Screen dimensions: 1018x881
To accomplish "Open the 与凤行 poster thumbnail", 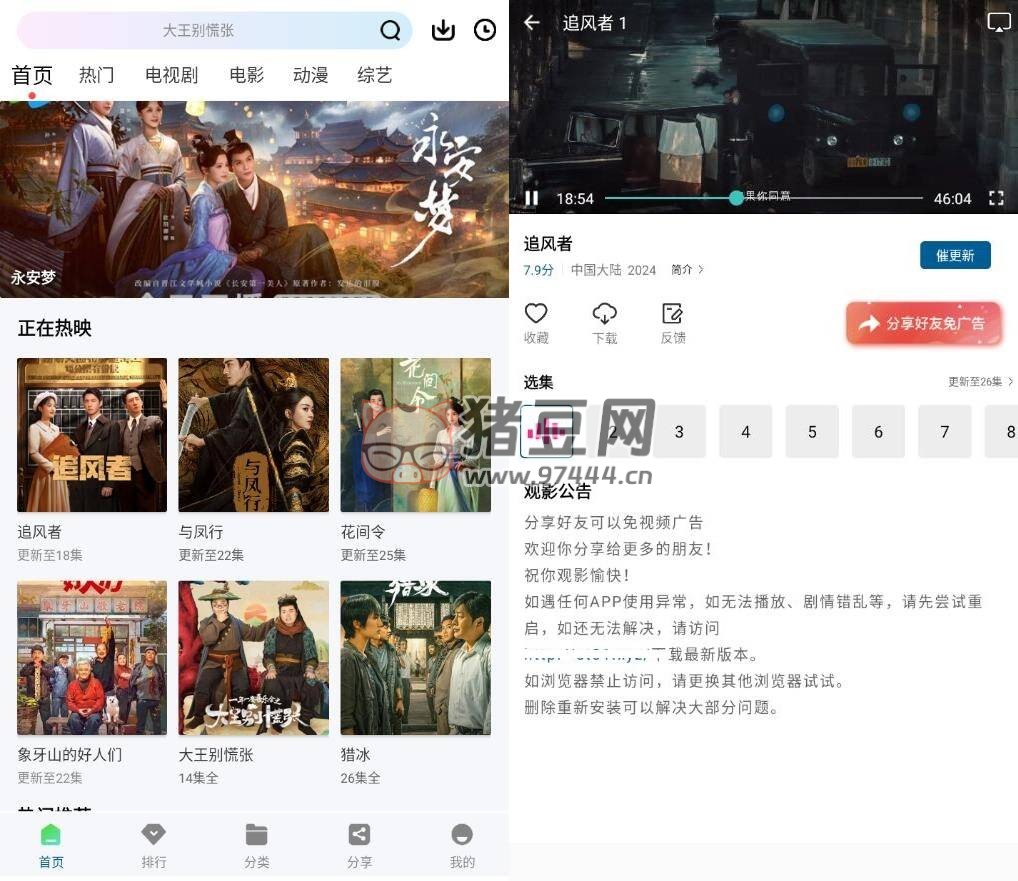I will [x=253, y=435].
